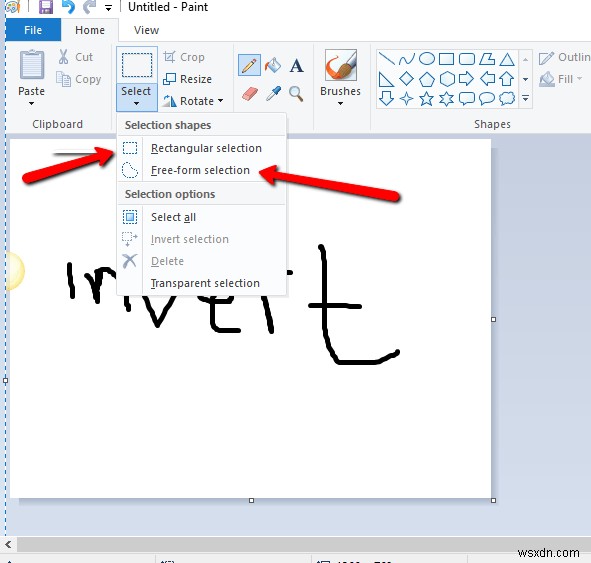
Task: Choose the Four-point star shape
Action: tap(407, 99)
